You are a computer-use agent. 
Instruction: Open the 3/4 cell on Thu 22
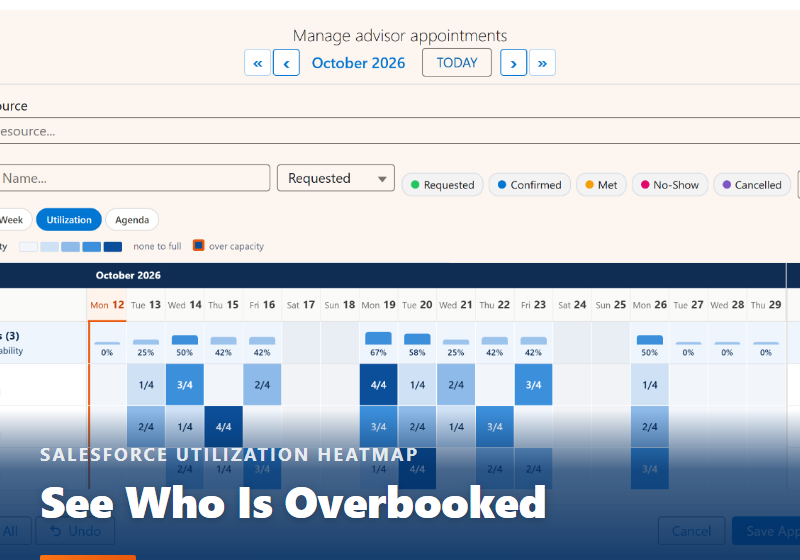[x=495, y=426]
